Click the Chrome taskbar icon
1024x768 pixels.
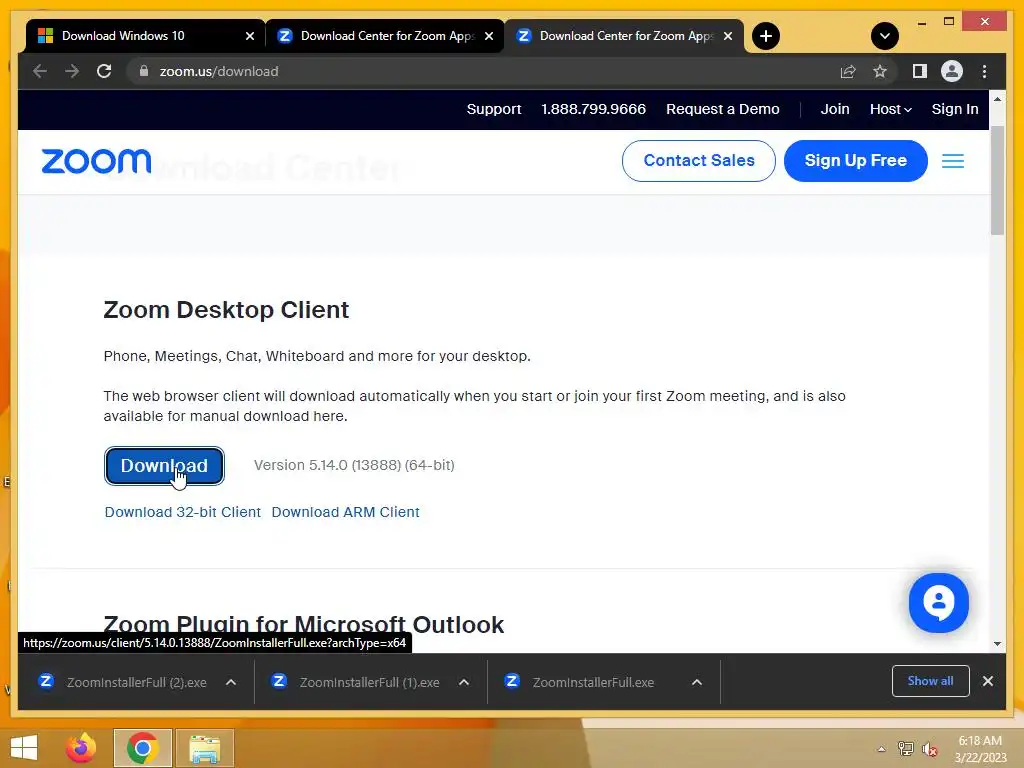click(142, 748)
